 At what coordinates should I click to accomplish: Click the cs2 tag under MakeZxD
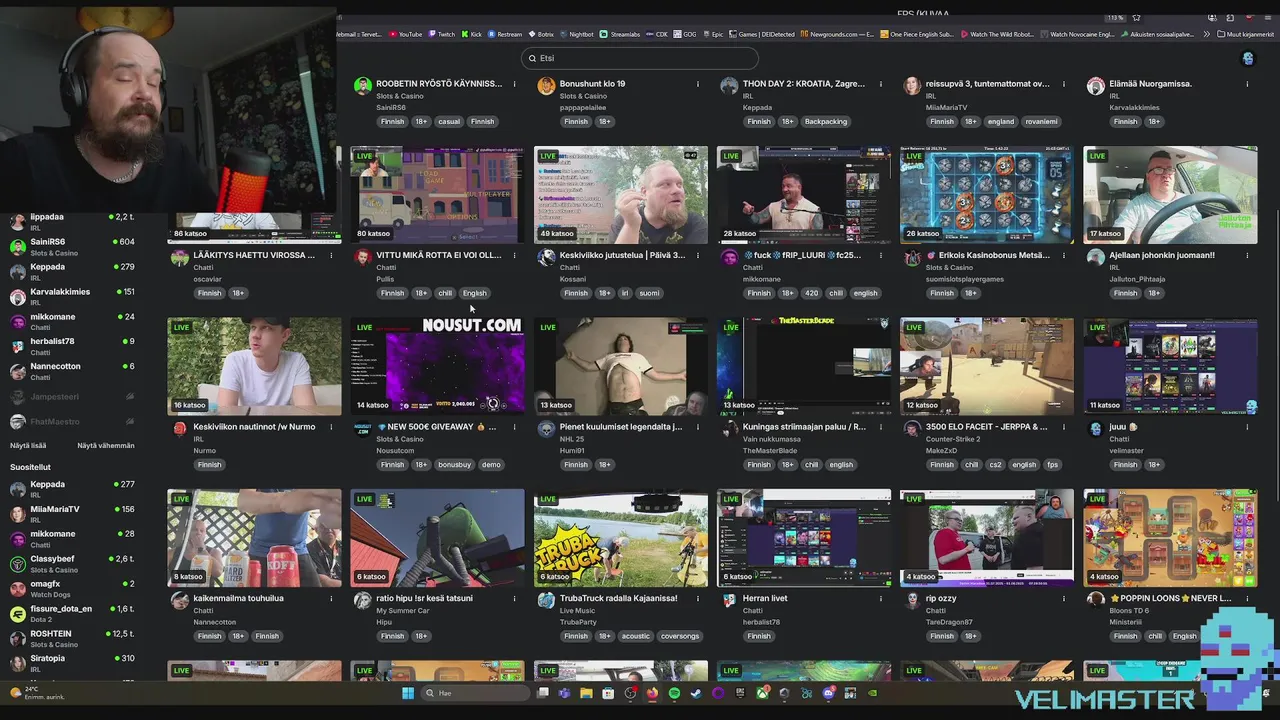point(995,465)
